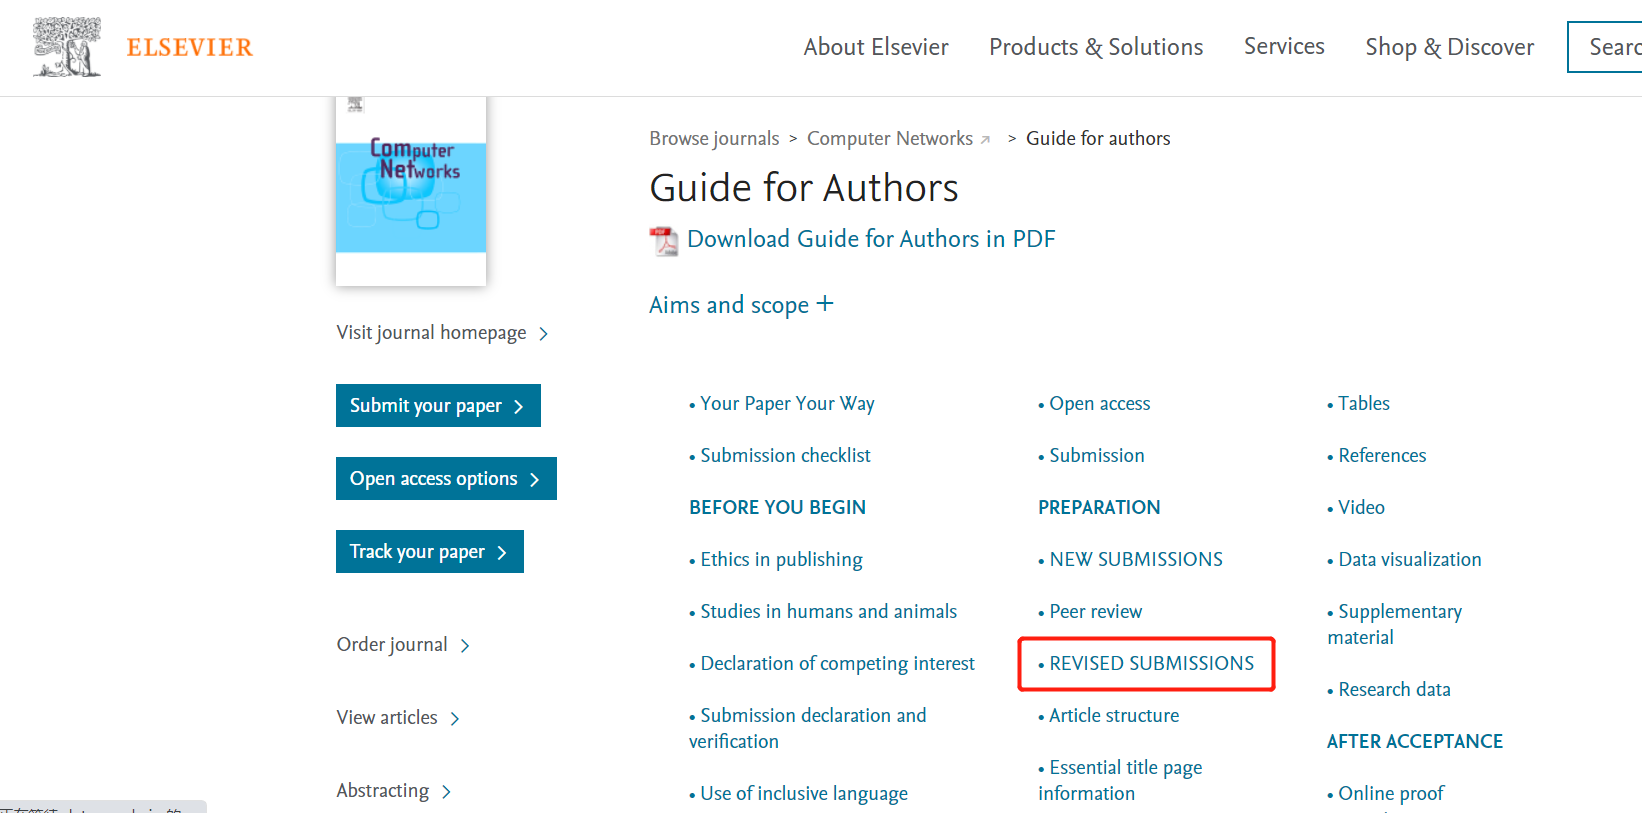Click the arrow next to Visit journal homepage
The height and width of the screenshot is (813, 1642).
[x=543, y=334]
